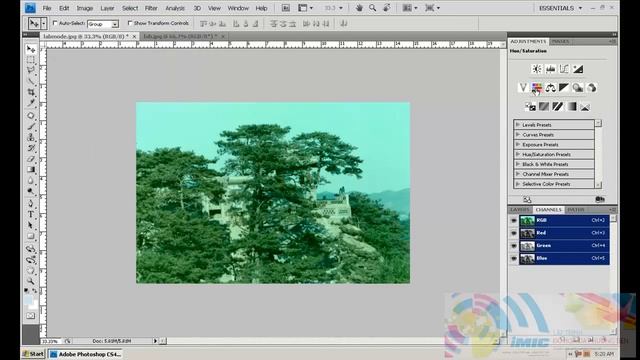Add a Curves adjustment
The height and width of the screenshot is (360, 640).
[x=564, y=69]
